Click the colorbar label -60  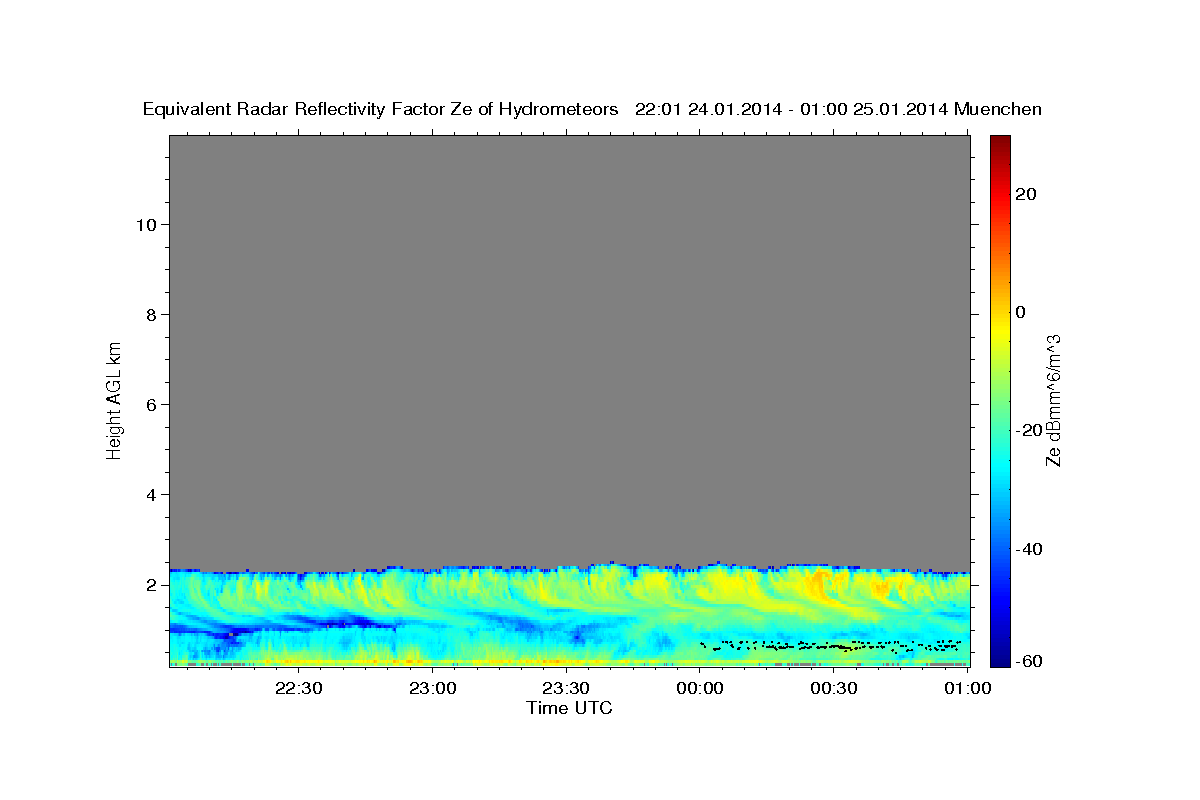[1028, 661]
